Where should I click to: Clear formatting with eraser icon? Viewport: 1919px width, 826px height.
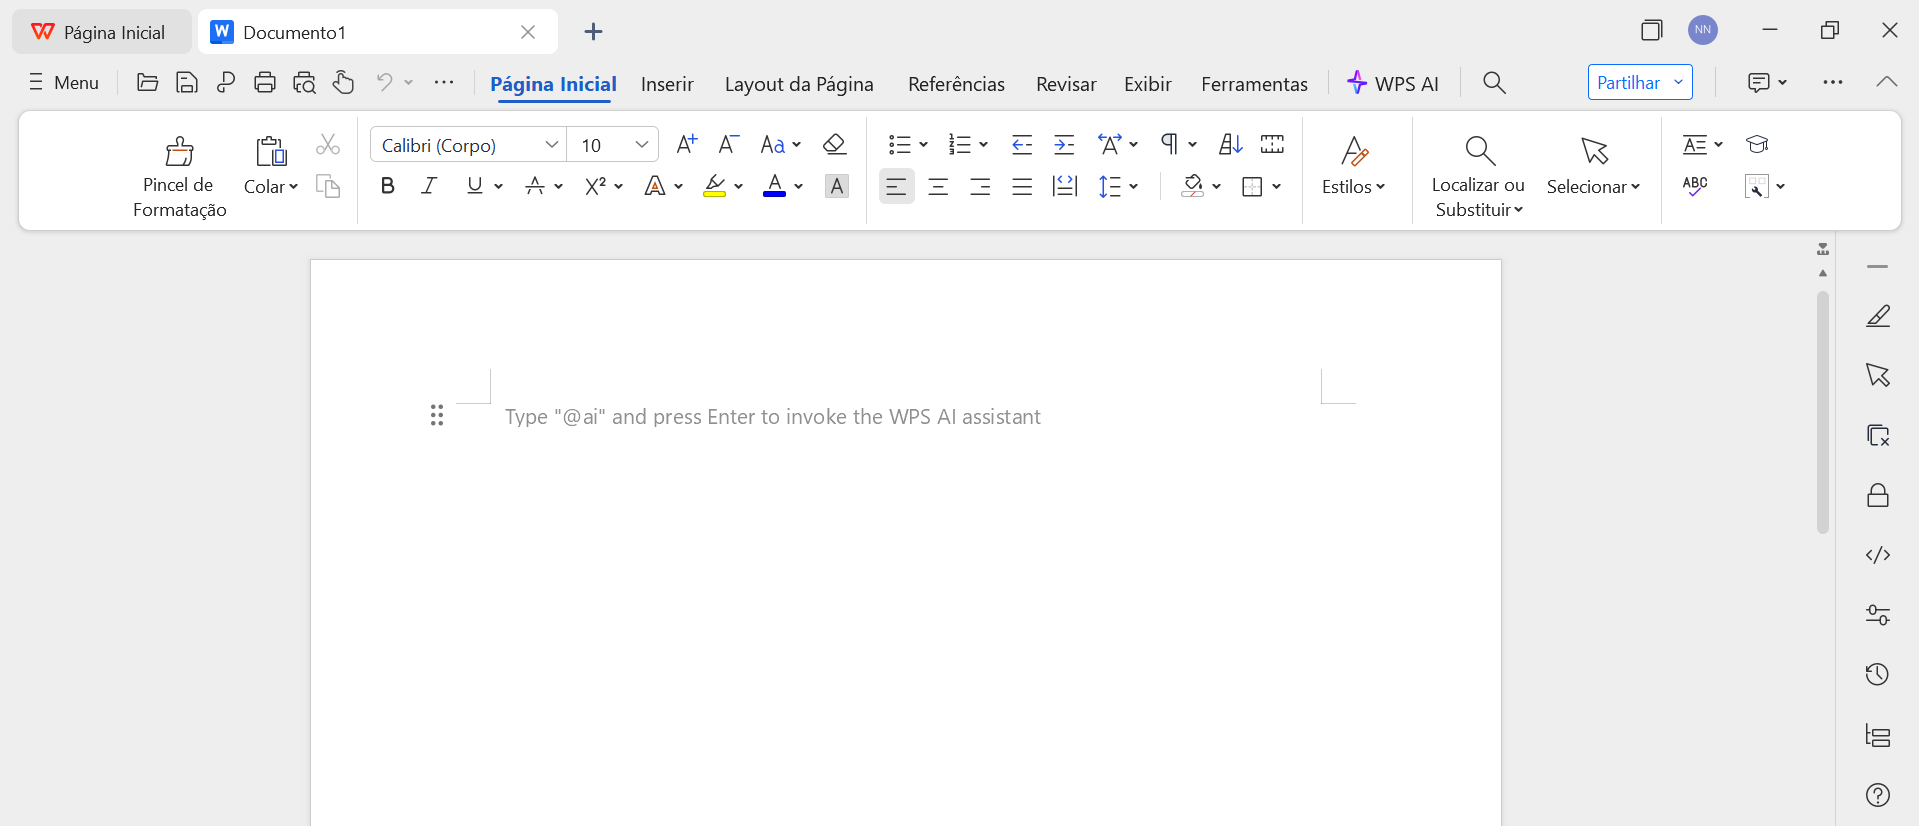click(x=835, y=144)
